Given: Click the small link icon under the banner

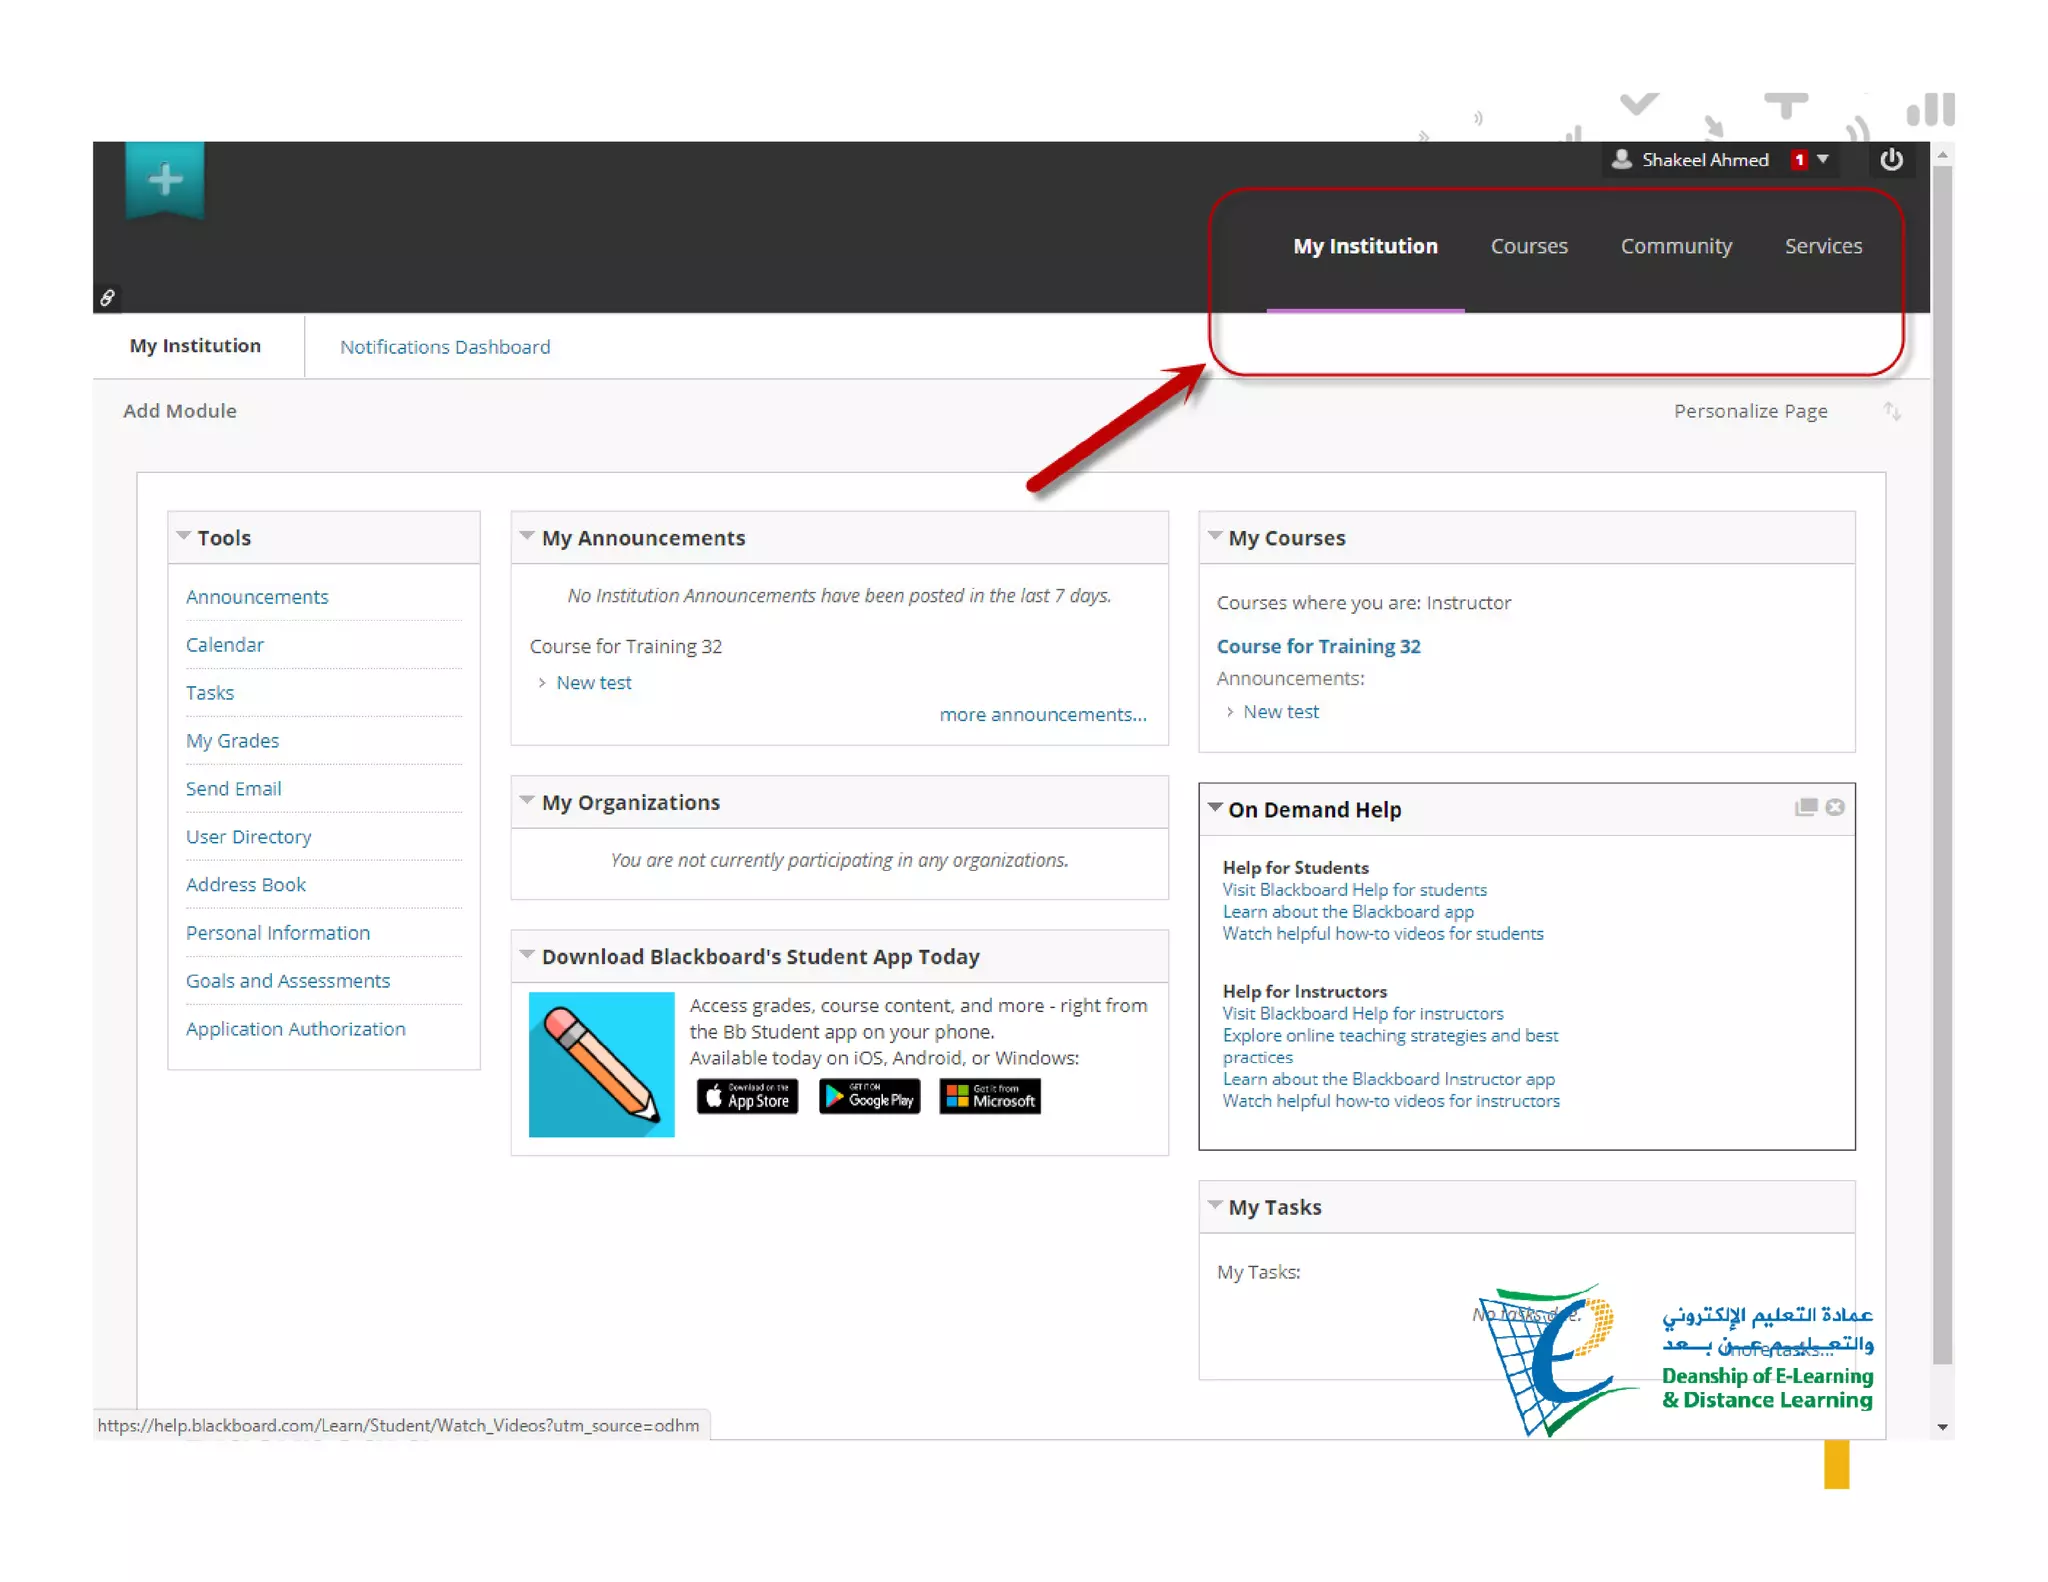Looking at the screenshot, I should click(107, 297).
